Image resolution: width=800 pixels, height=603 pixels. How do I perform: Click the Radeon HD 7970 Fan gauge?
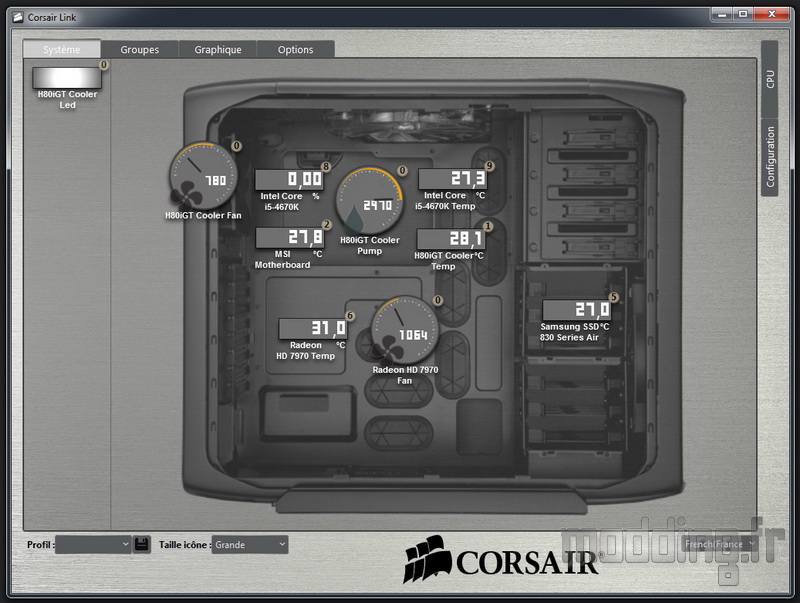(405, 331)
